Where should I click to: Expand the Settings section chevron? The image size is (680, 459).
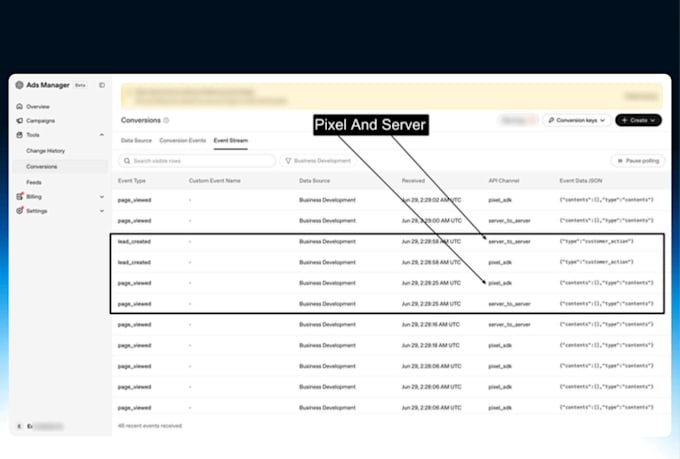point(102,211)
